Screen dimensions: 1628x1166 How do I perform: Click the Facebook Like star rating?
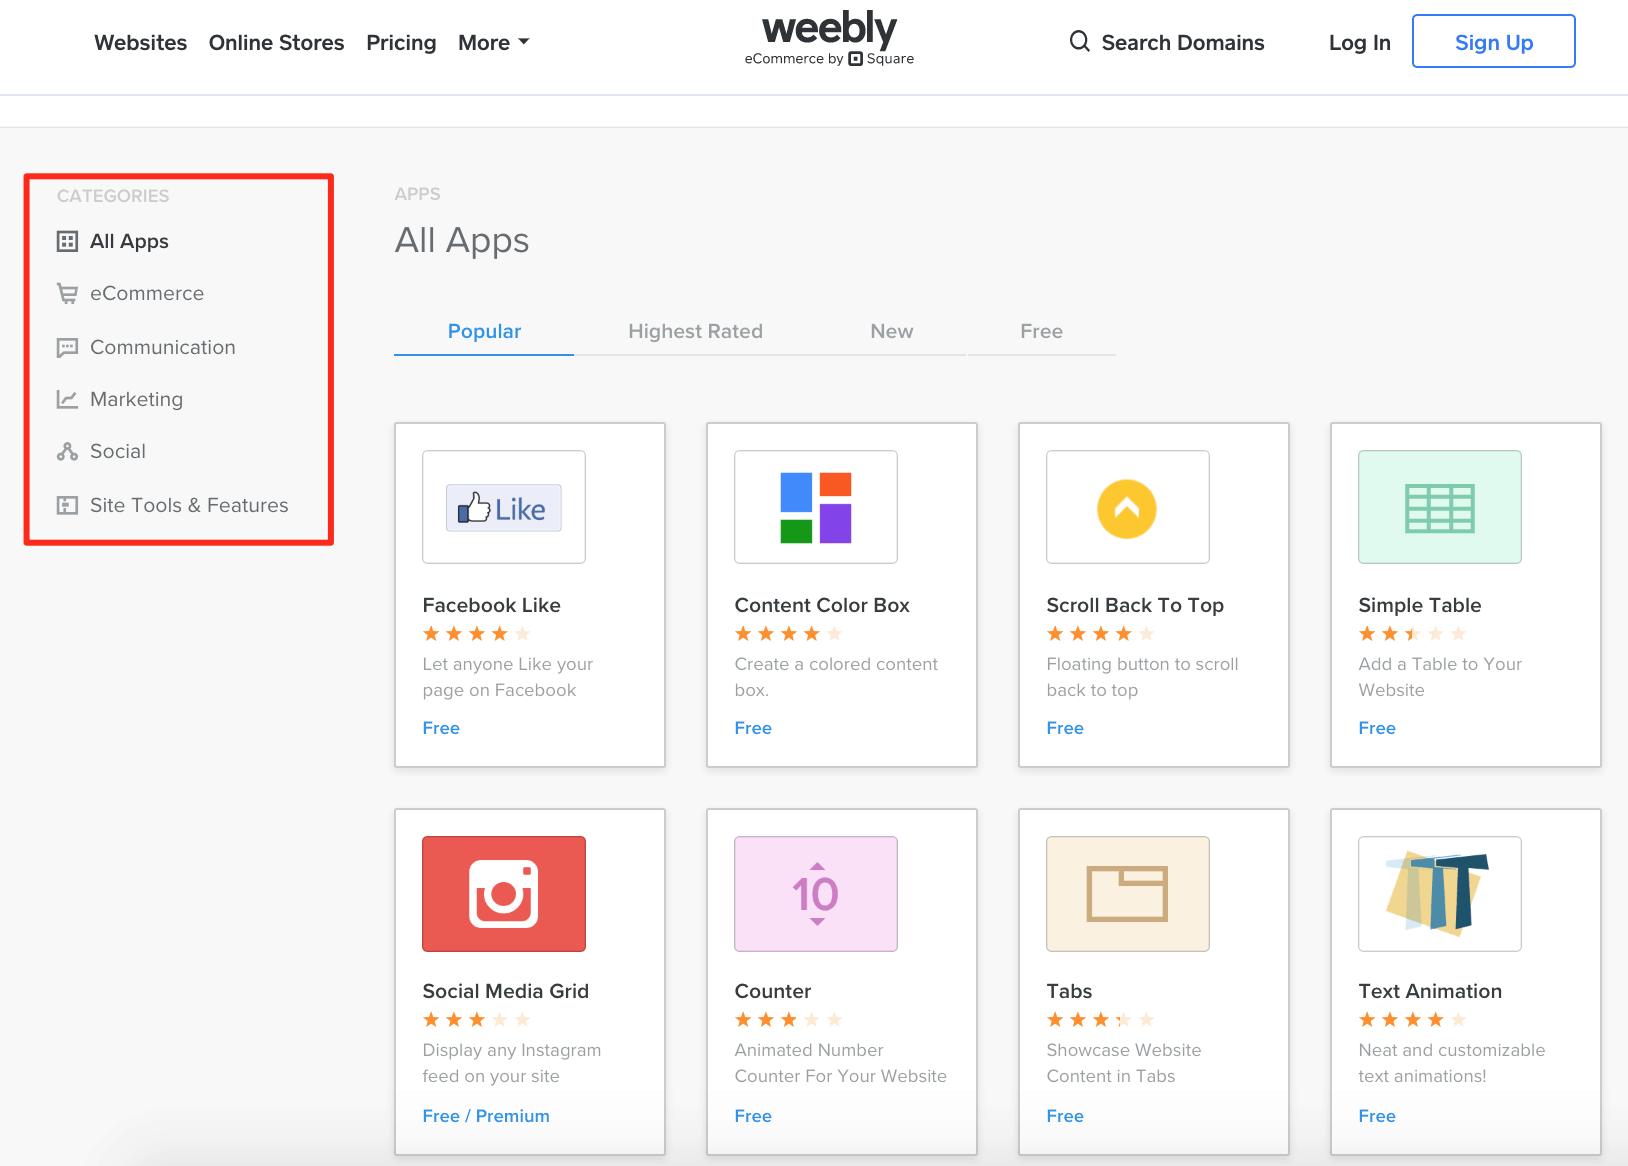coord(476,634)
